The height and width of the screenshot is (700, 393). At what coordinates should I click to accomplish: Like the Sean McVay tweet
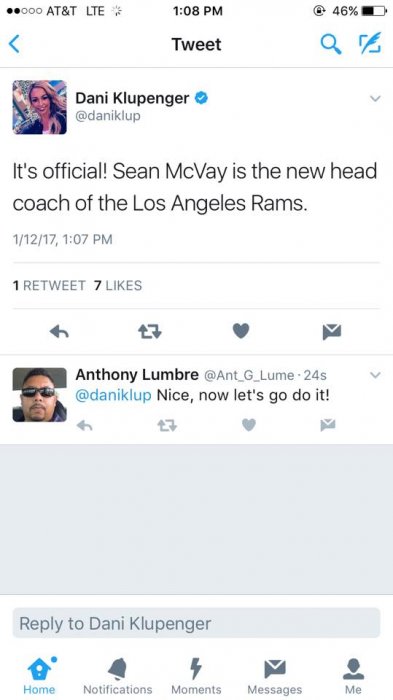tap(241, 331)
